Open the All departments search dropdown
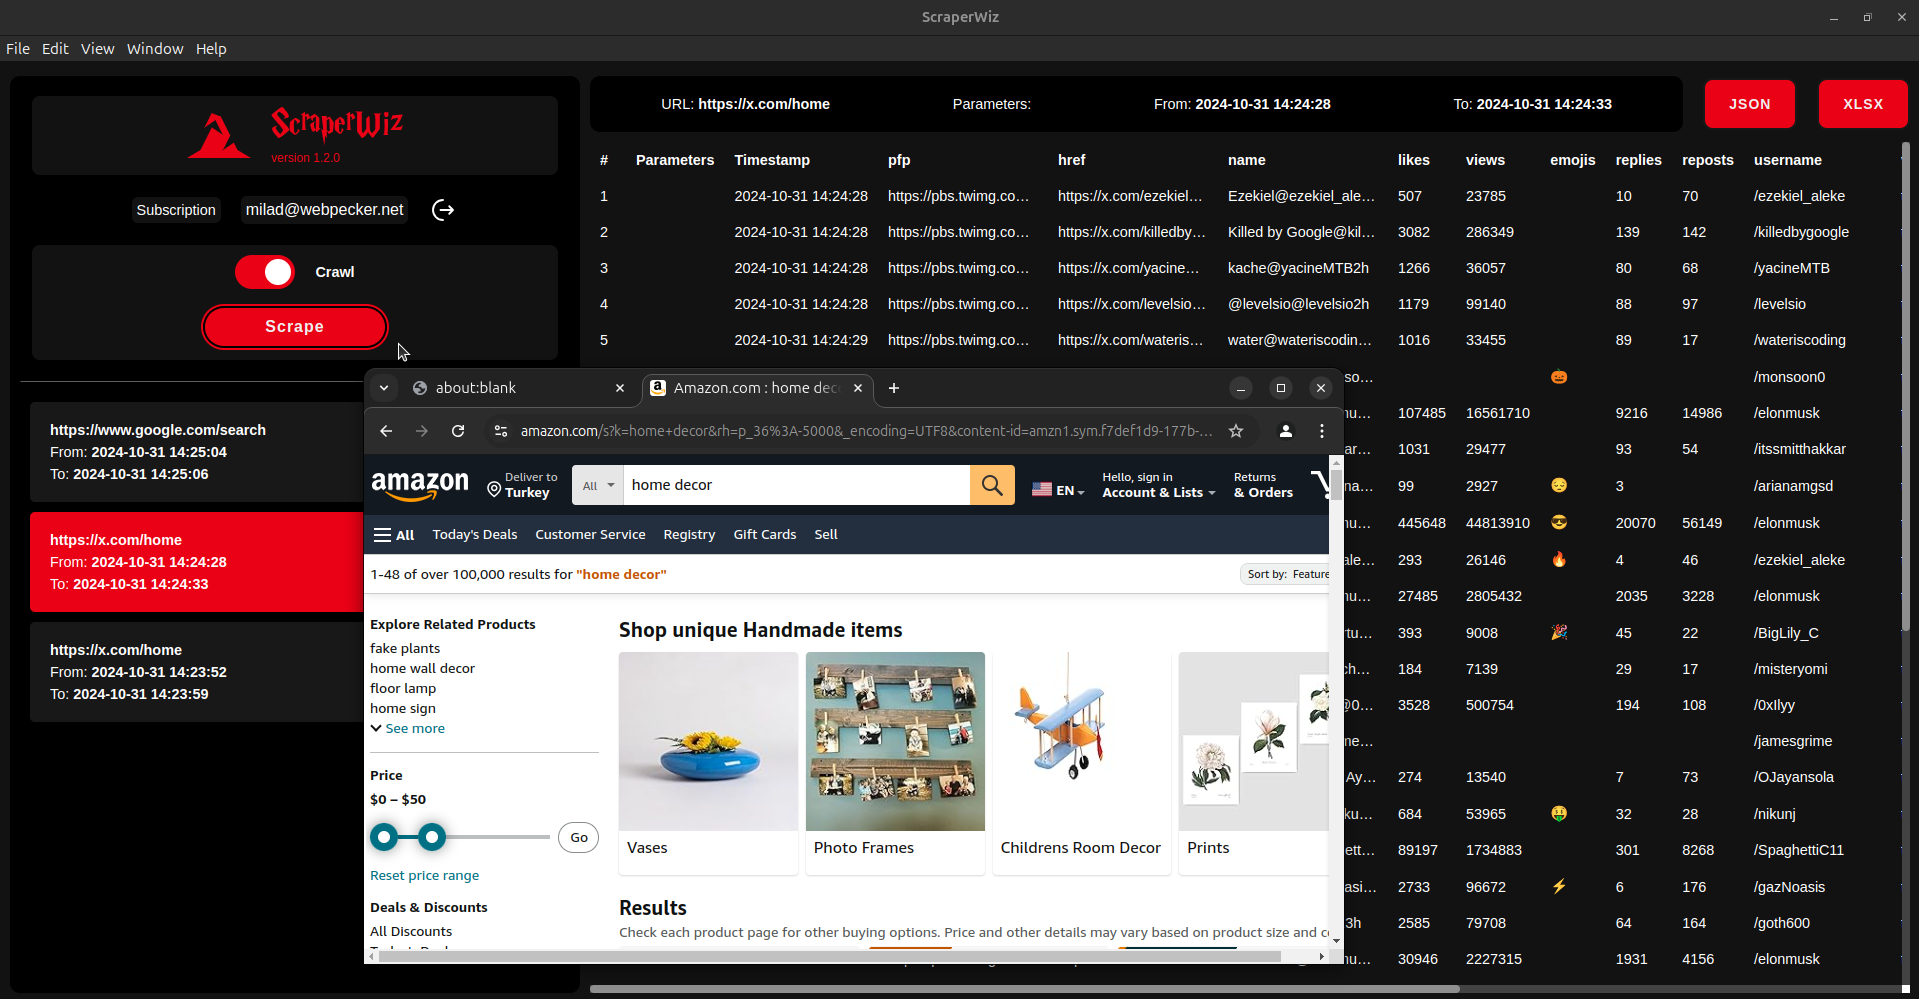Viewport: 1919px width, 999px height. click(598, 485)
